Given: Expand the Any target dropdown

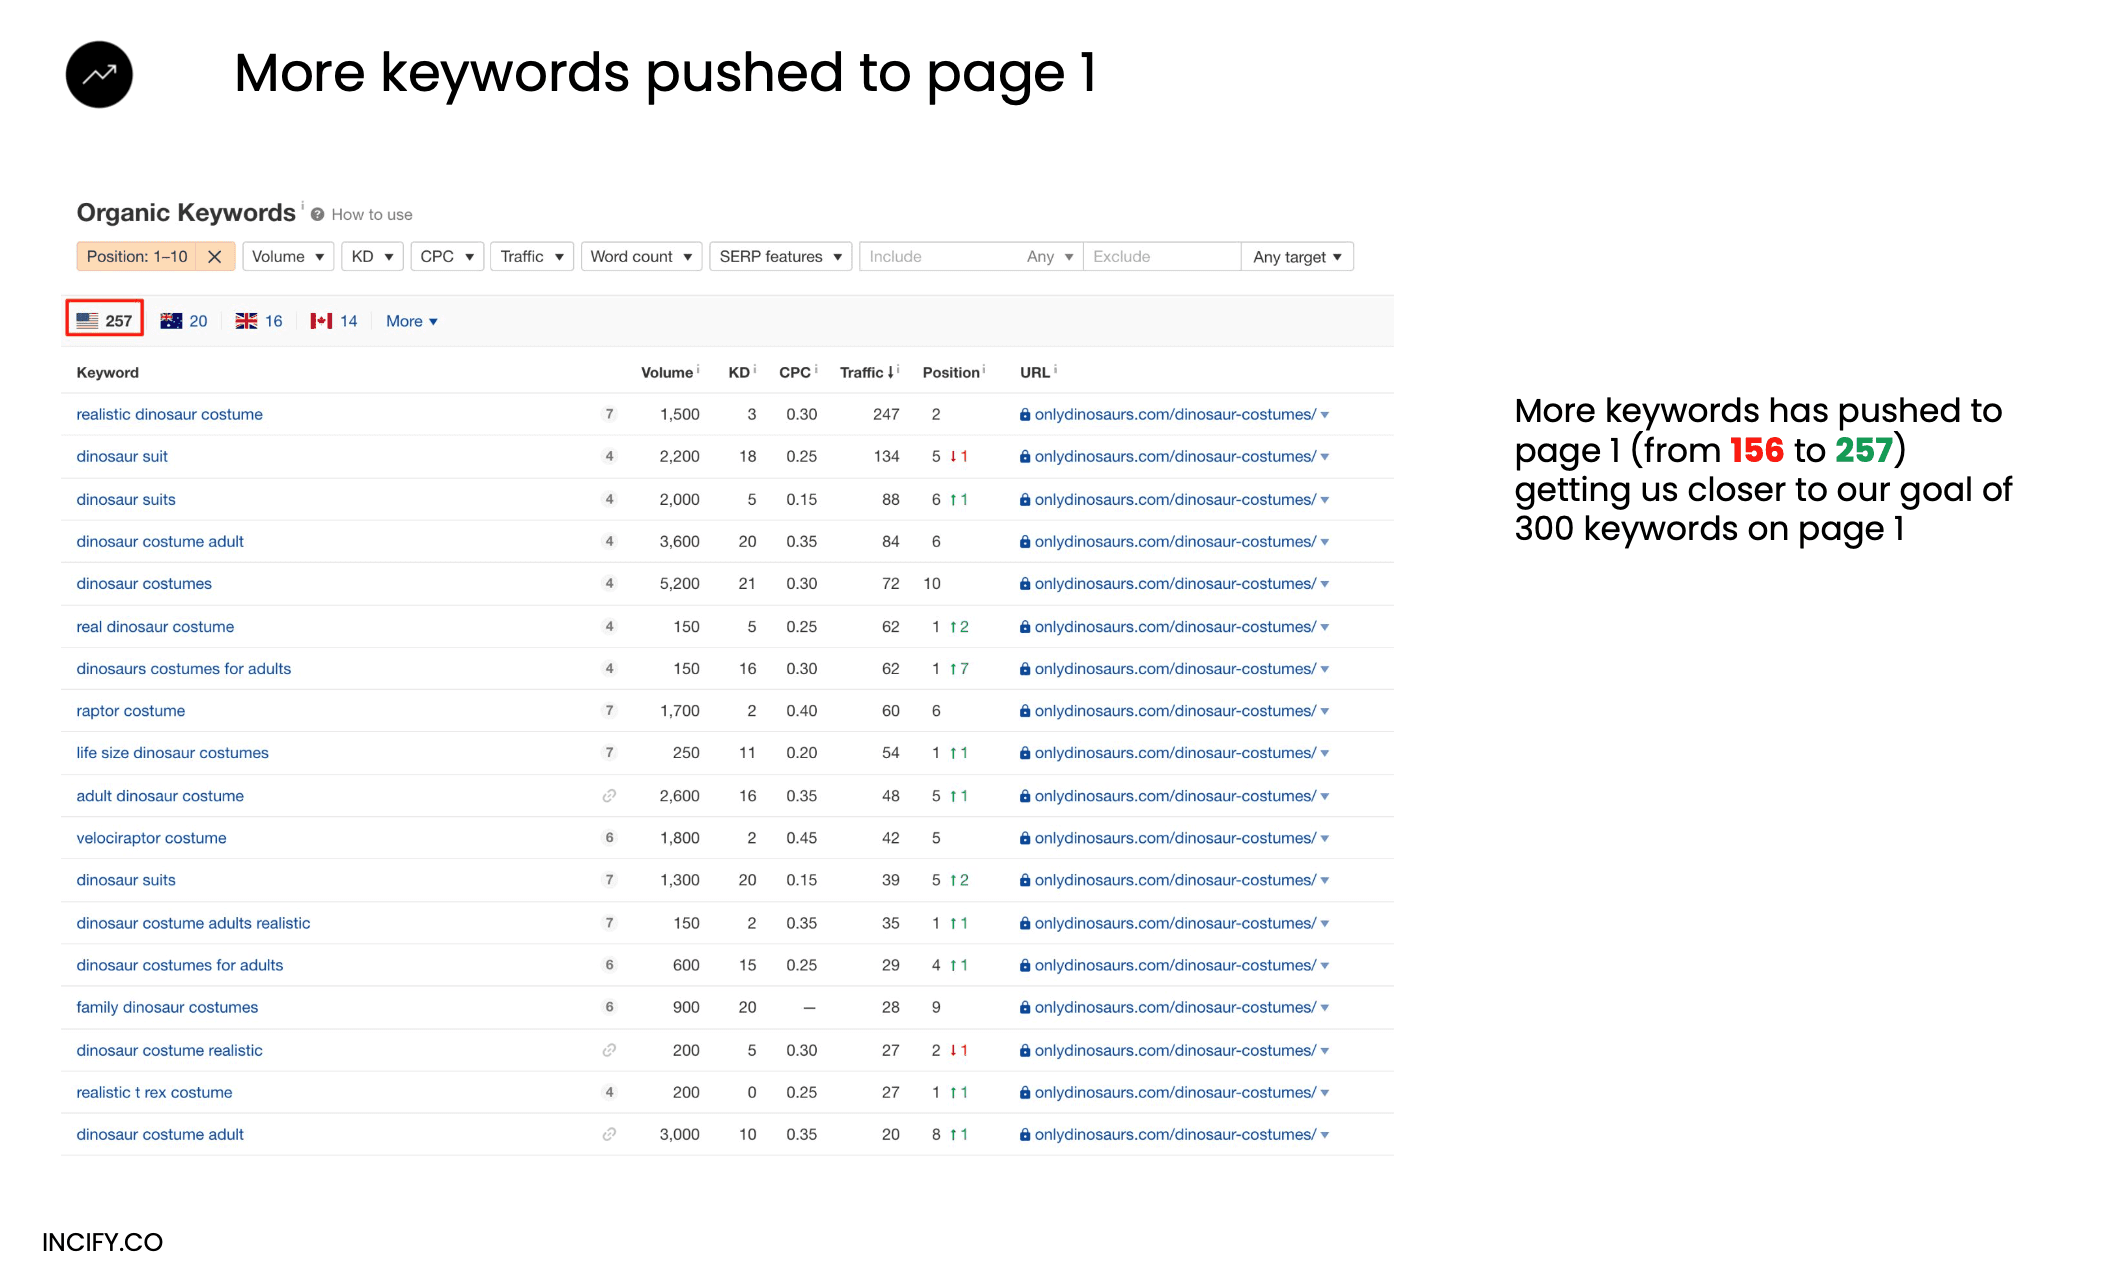Looking at the screenshot, I should 1297,257.
